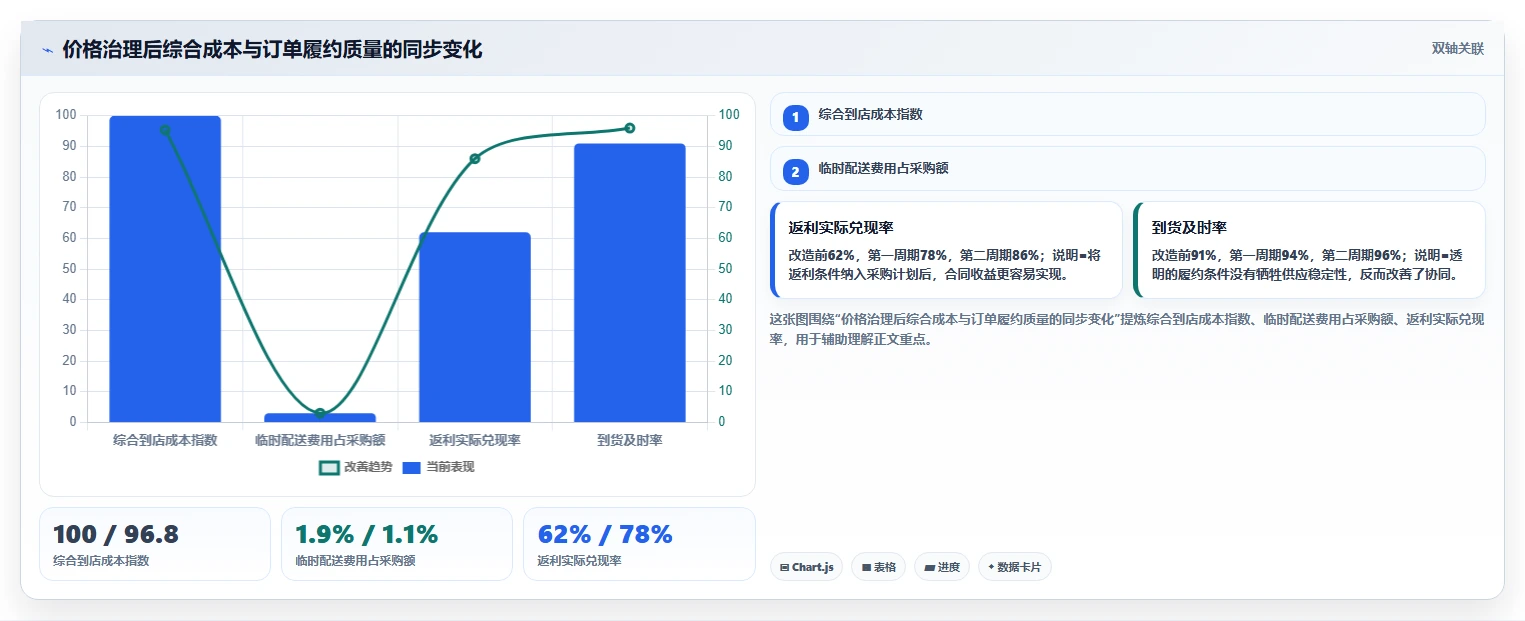Toggle the 当前表现 legend entry

coord(438,467)
